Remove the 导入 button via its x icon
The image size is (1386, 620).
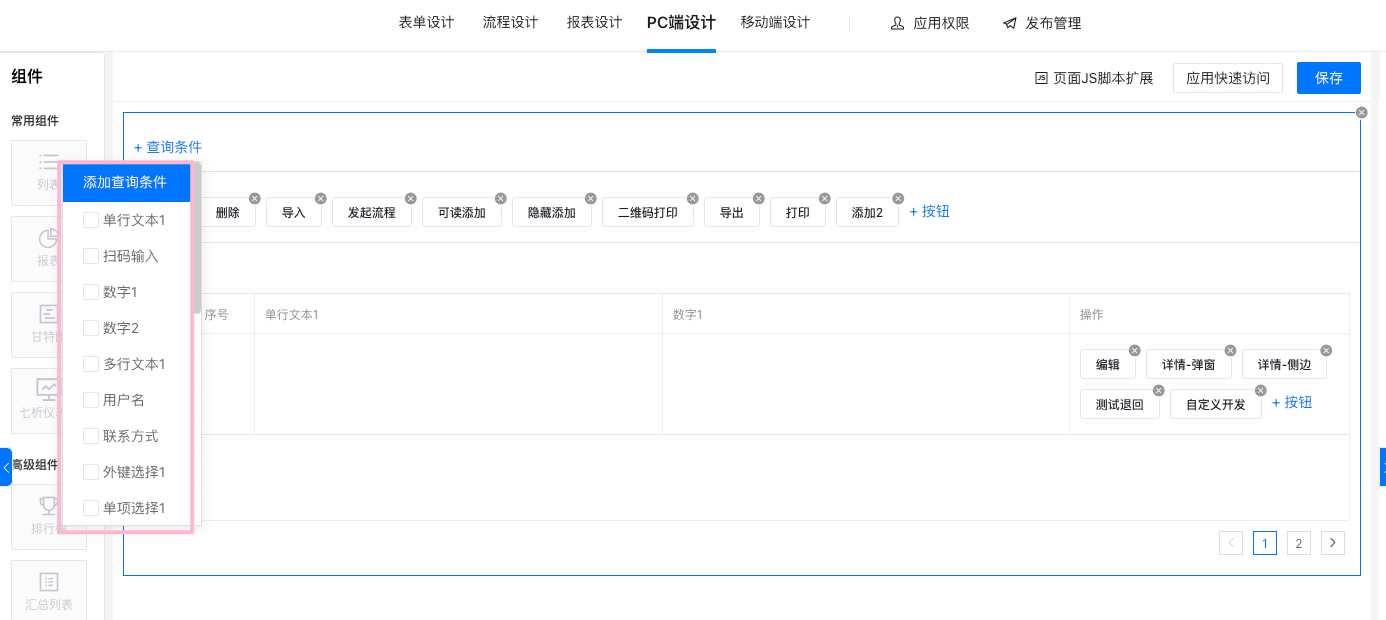point(321,198)
